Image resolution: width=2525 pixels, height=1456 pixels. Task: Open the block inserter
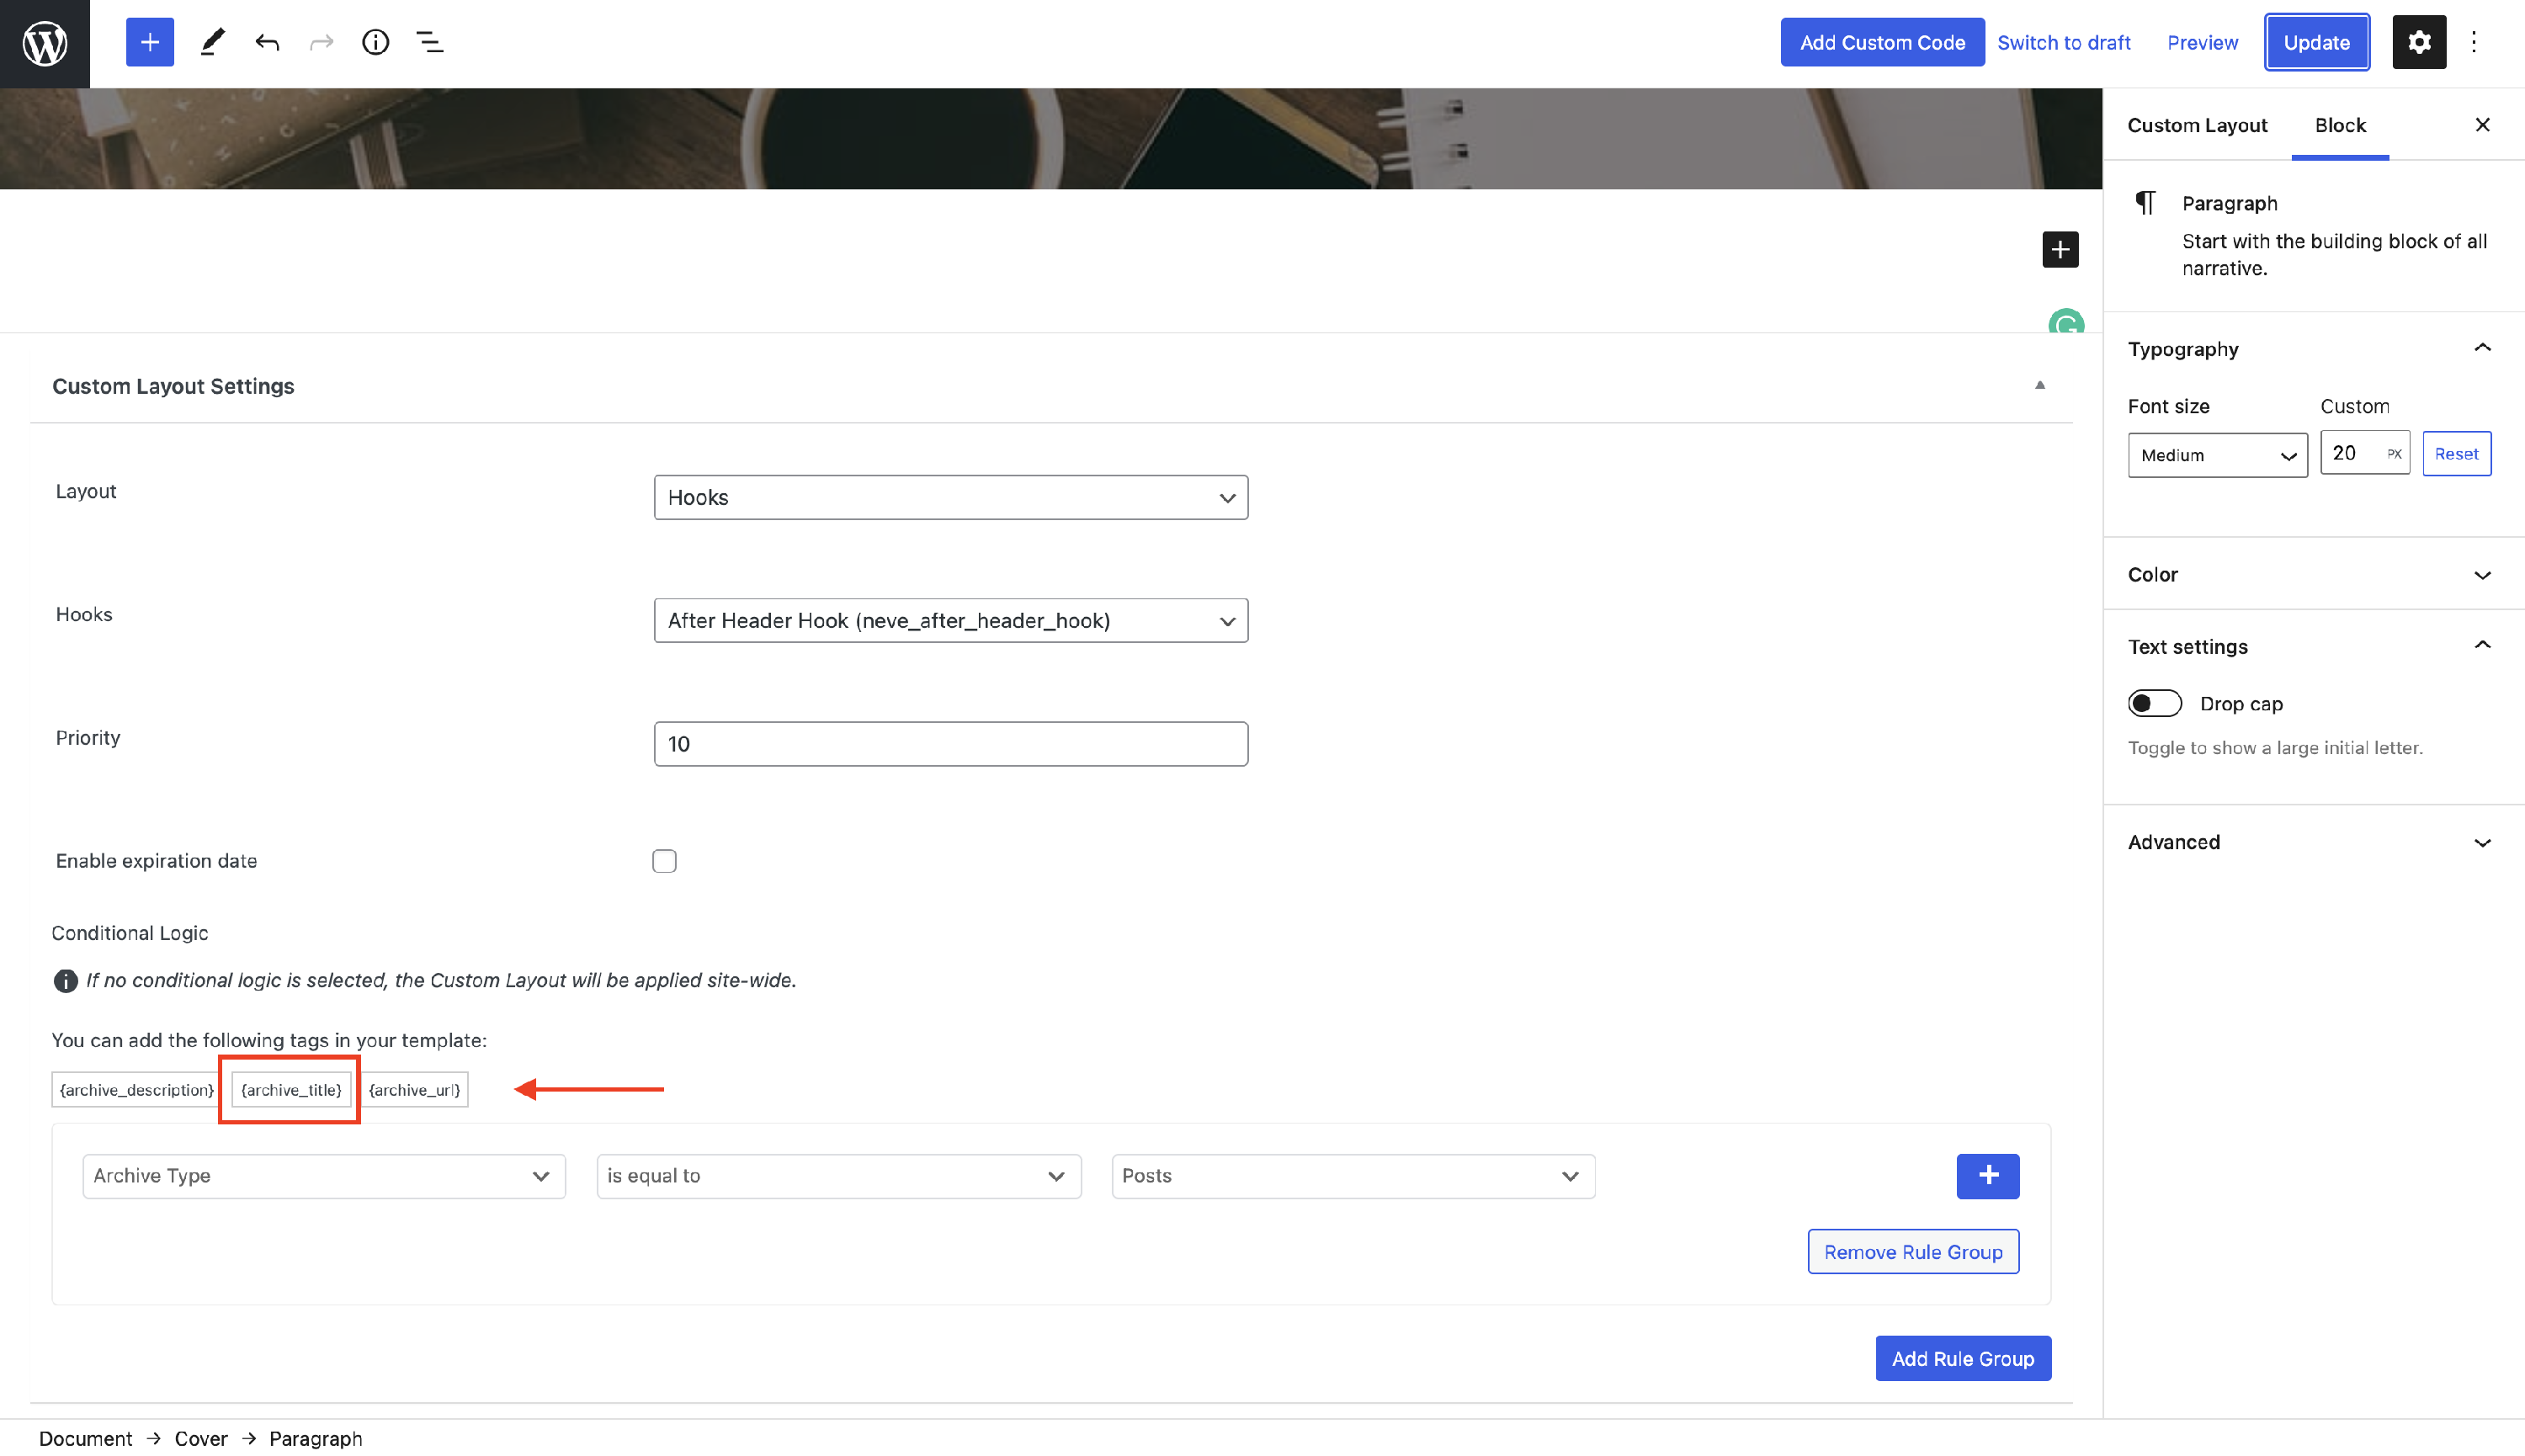click(x=149, y=42)
